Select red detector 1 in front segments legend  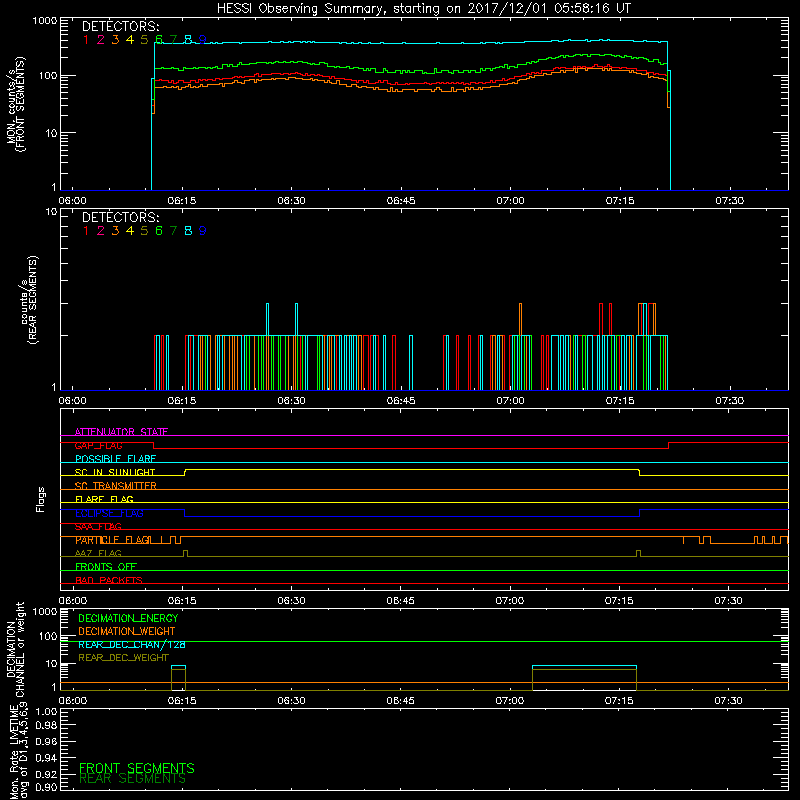(86, 40)
